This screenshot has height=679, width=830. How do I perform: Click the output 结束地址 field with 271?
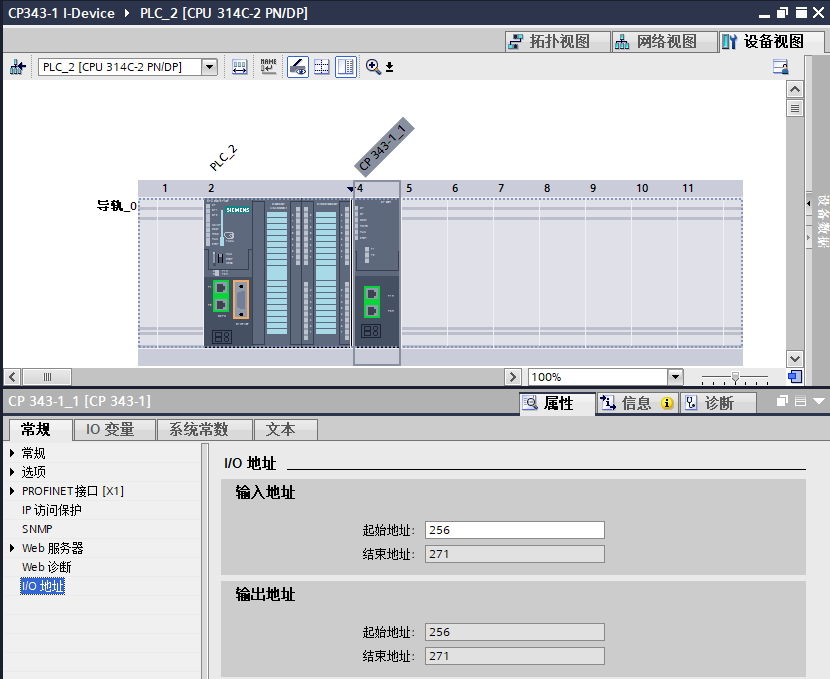tap(515, 656)
